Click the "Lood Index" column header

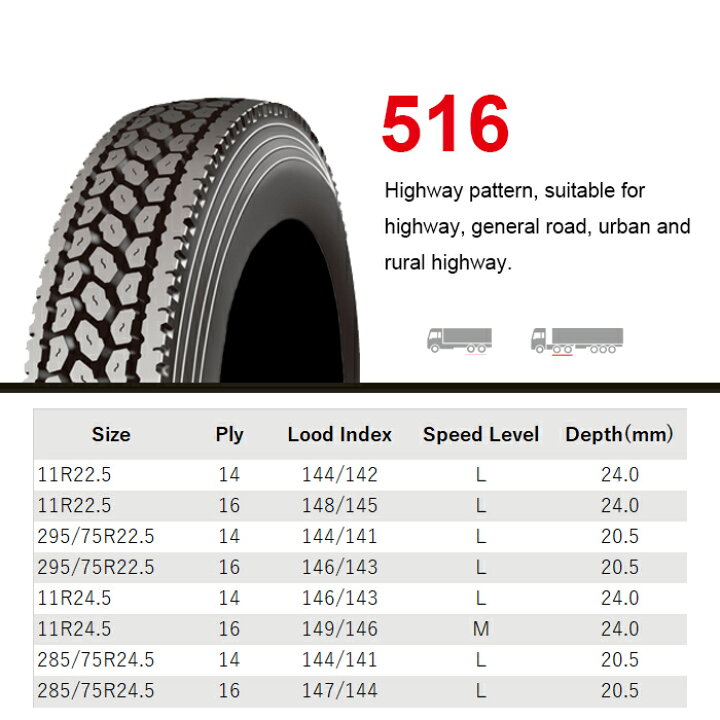point(340,434)
